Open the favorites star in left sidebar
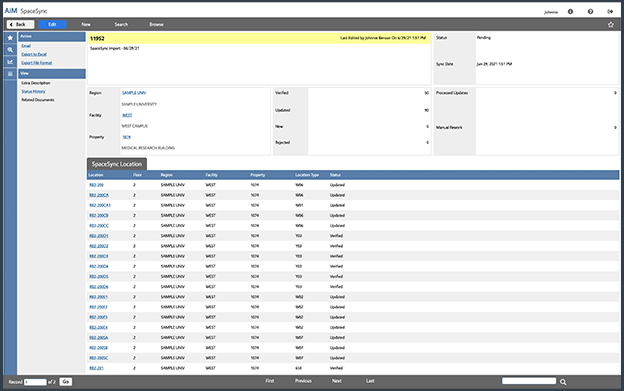 tap(10, 37)
